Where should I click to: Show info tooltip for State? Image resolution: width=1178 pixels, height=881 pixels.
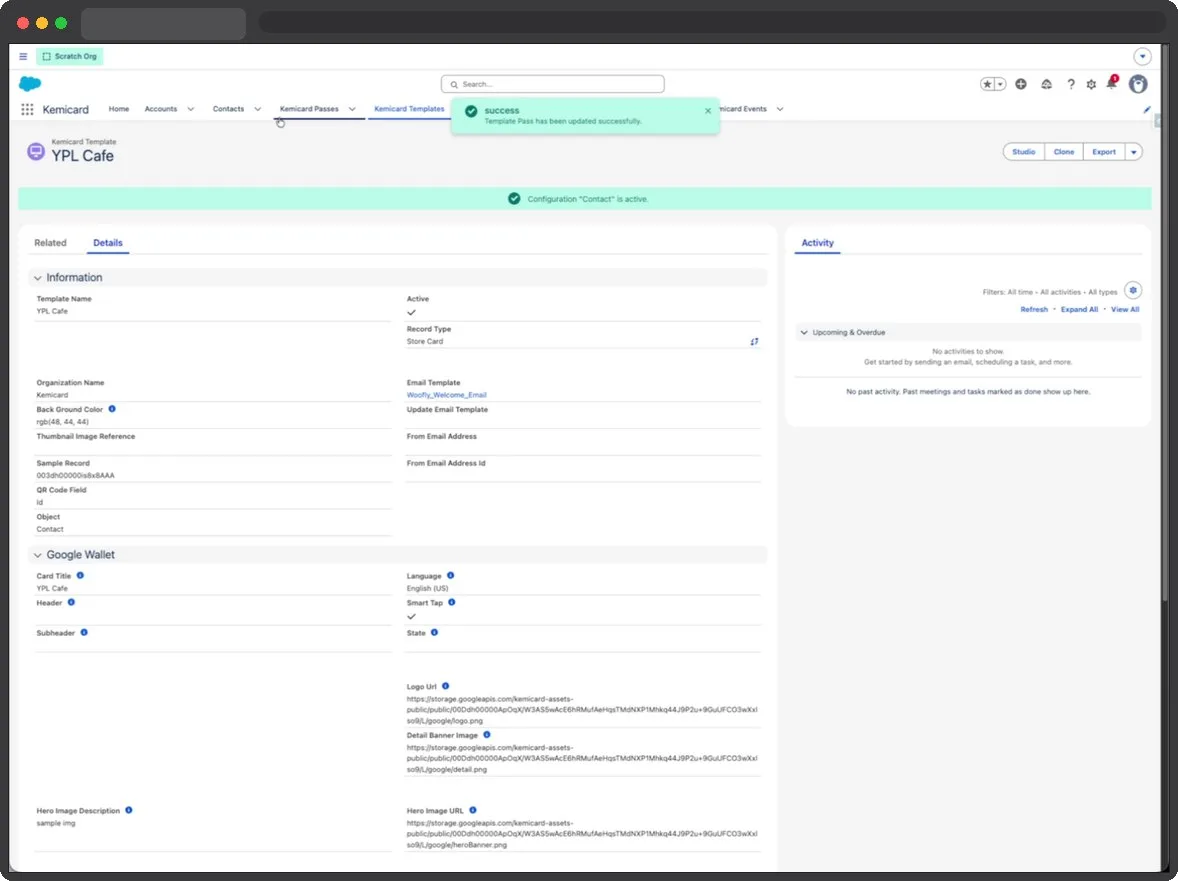434,632
